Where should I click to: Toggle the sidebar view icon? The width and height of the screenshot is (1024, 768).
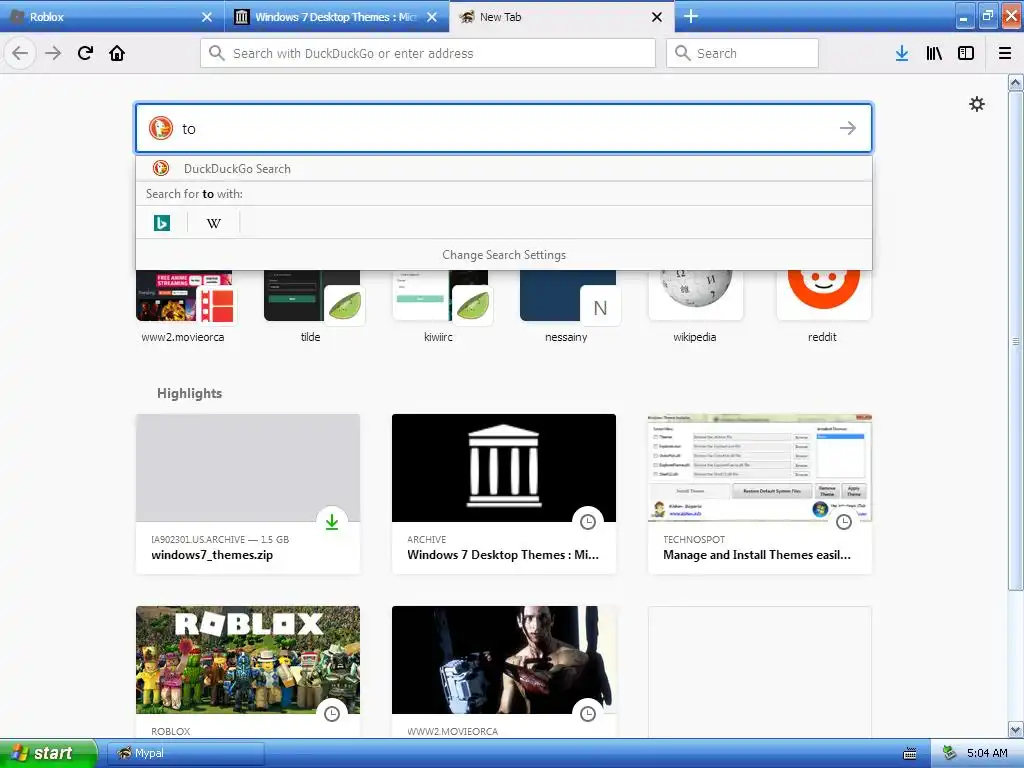(x=966, y=53)
